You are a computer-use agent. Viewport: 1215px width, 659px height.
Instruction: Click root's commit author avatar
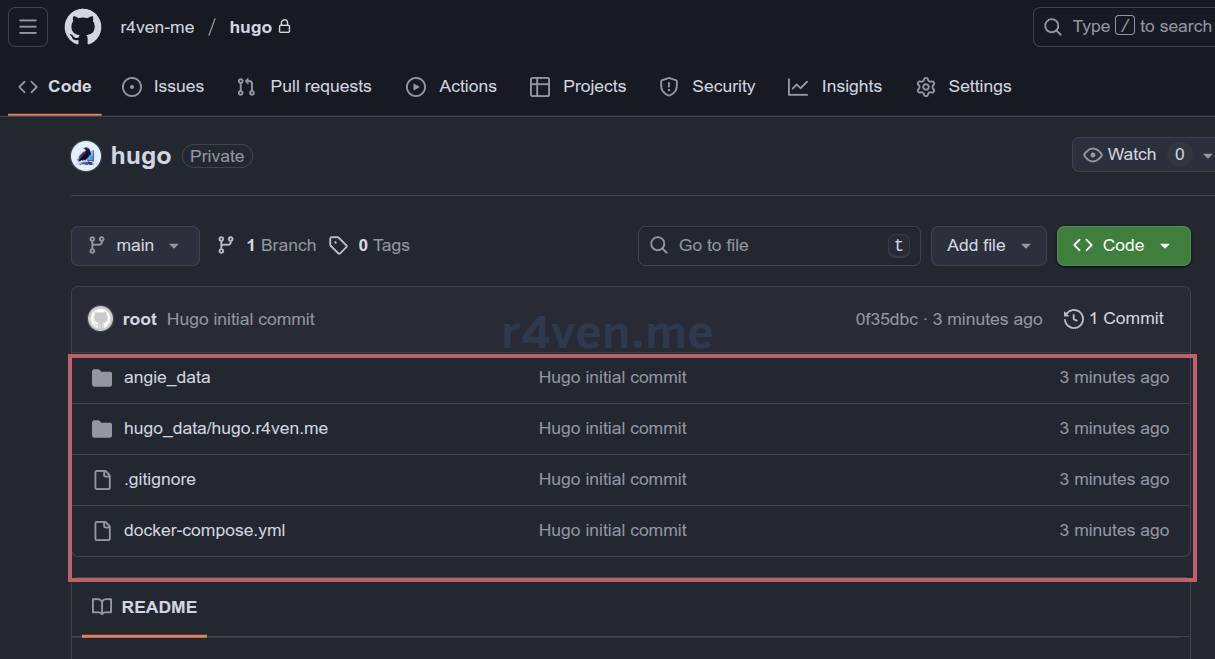click(x=100, y=319)
